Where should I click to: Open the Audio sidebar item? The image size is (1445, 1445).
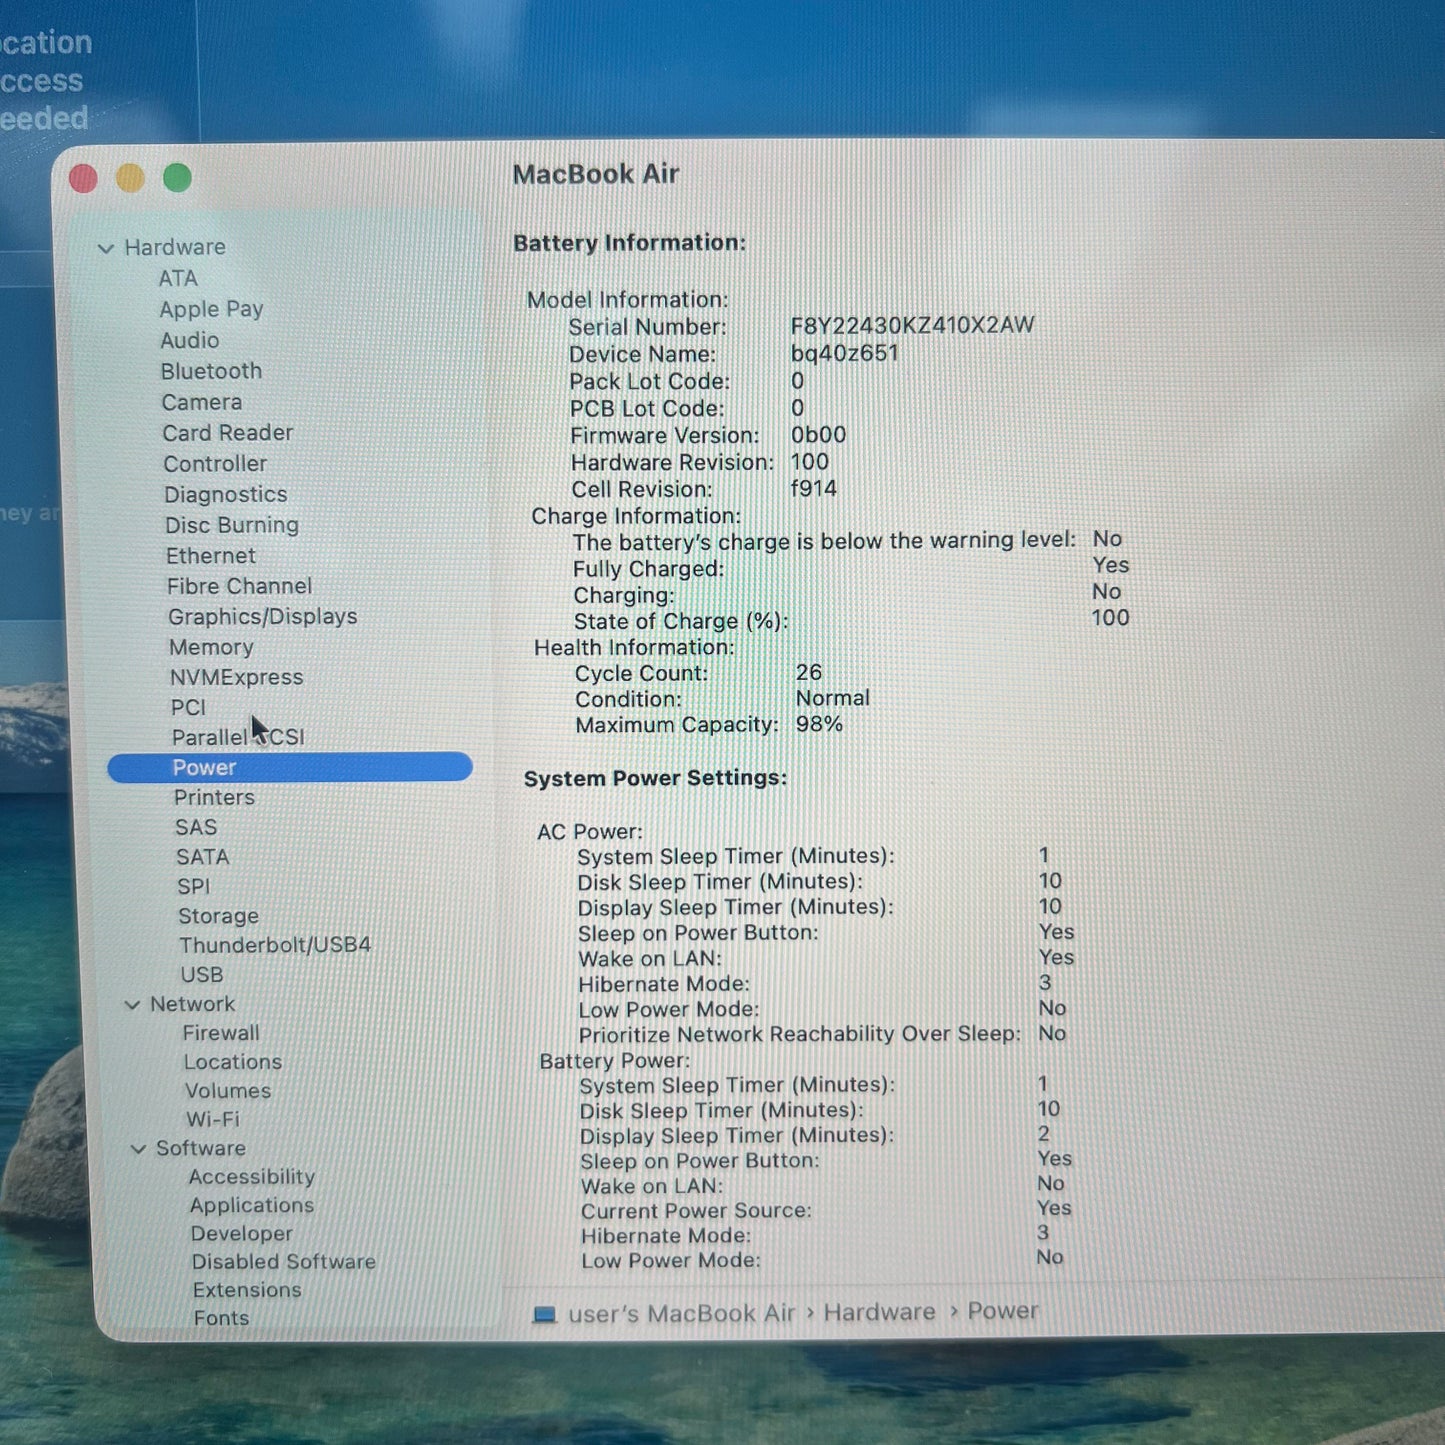coord(190,340)
